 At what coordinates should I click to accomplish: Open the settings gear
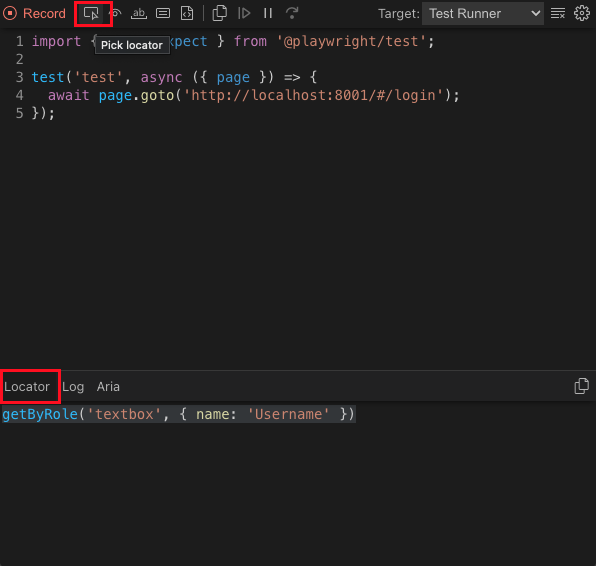582,14
